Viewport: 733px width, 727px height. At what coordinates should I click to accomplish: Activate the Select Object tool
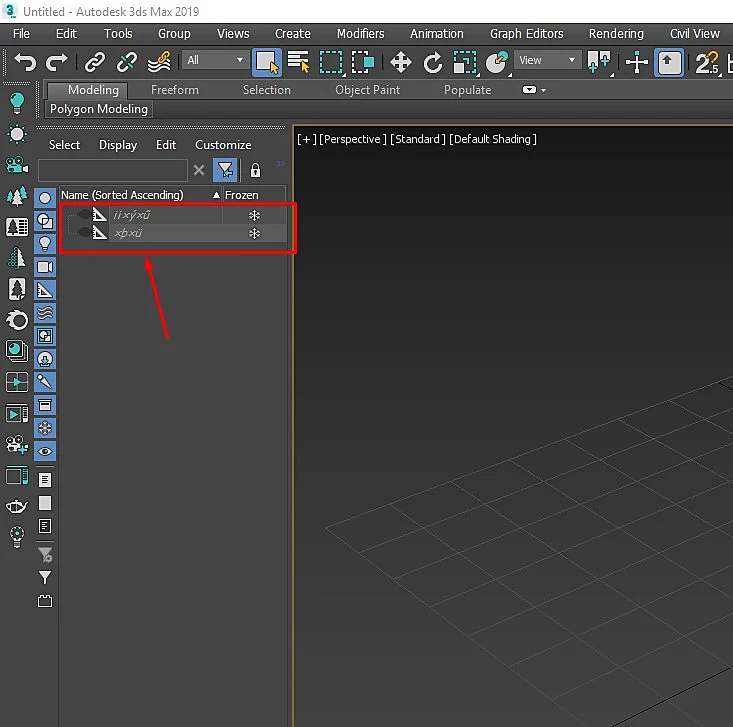coord(267,62)
